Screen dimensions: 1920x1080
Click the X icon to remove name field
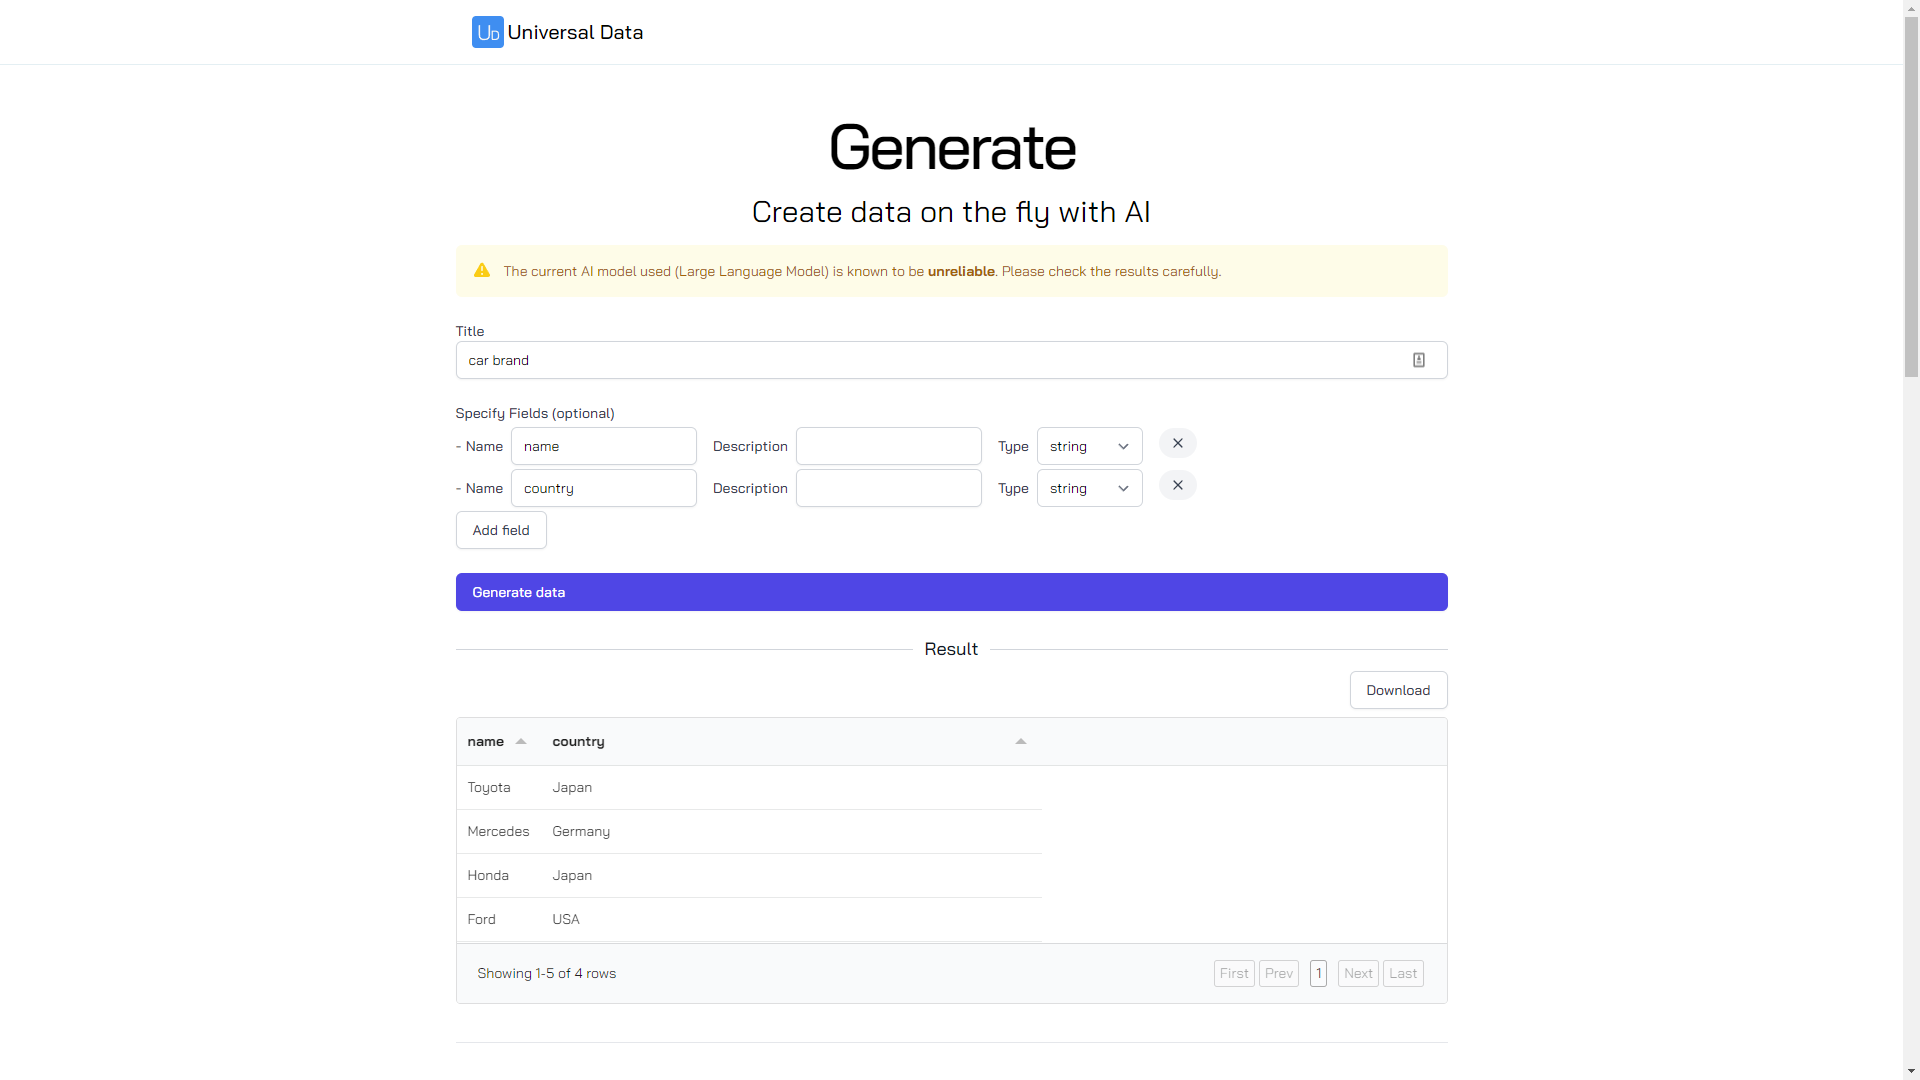(1178, 443)
